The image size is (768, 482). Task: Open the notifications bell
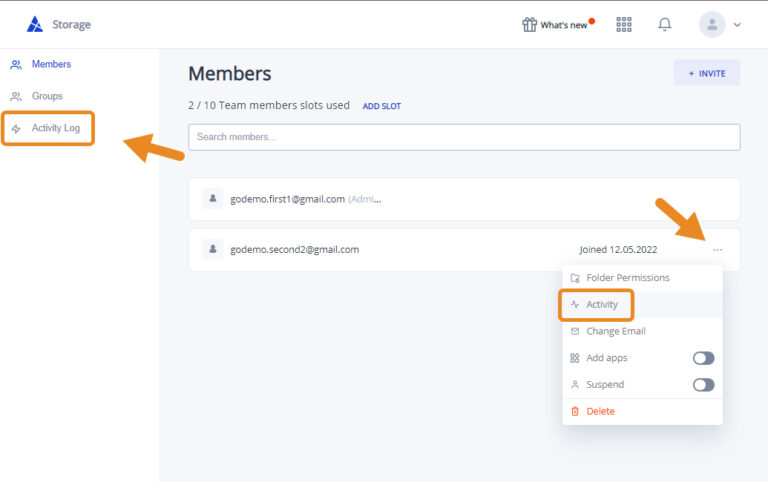(664, 24)
